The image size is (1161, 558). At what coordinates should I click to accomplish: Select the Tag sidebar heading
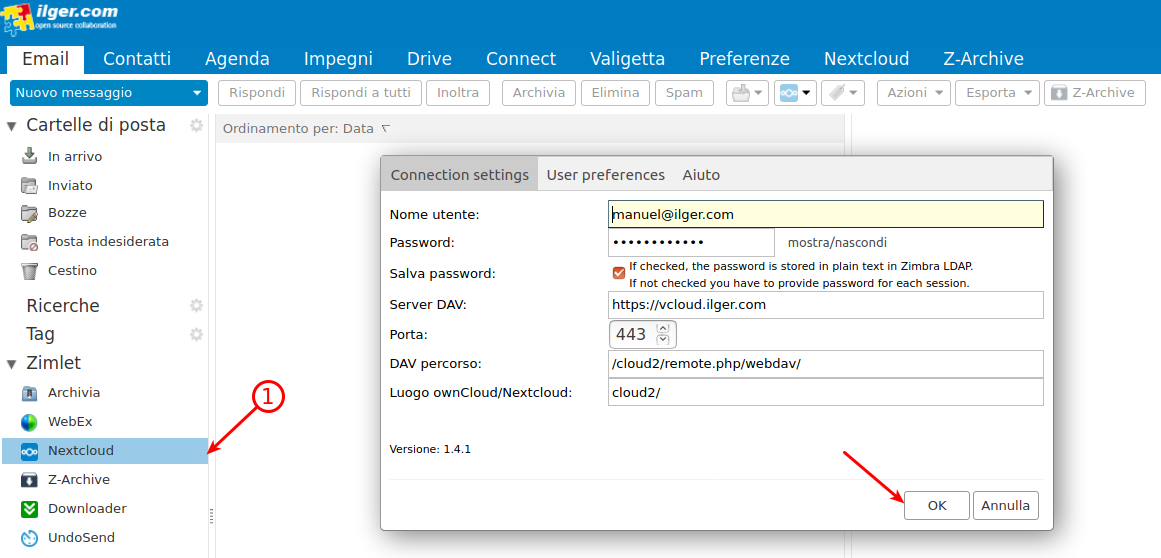41,335
